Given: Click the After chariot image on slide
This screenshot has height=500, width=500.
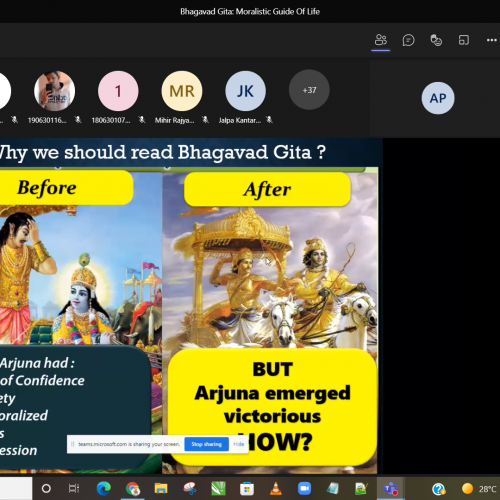Looking at the screenshot, I should [x=270, y=278].
